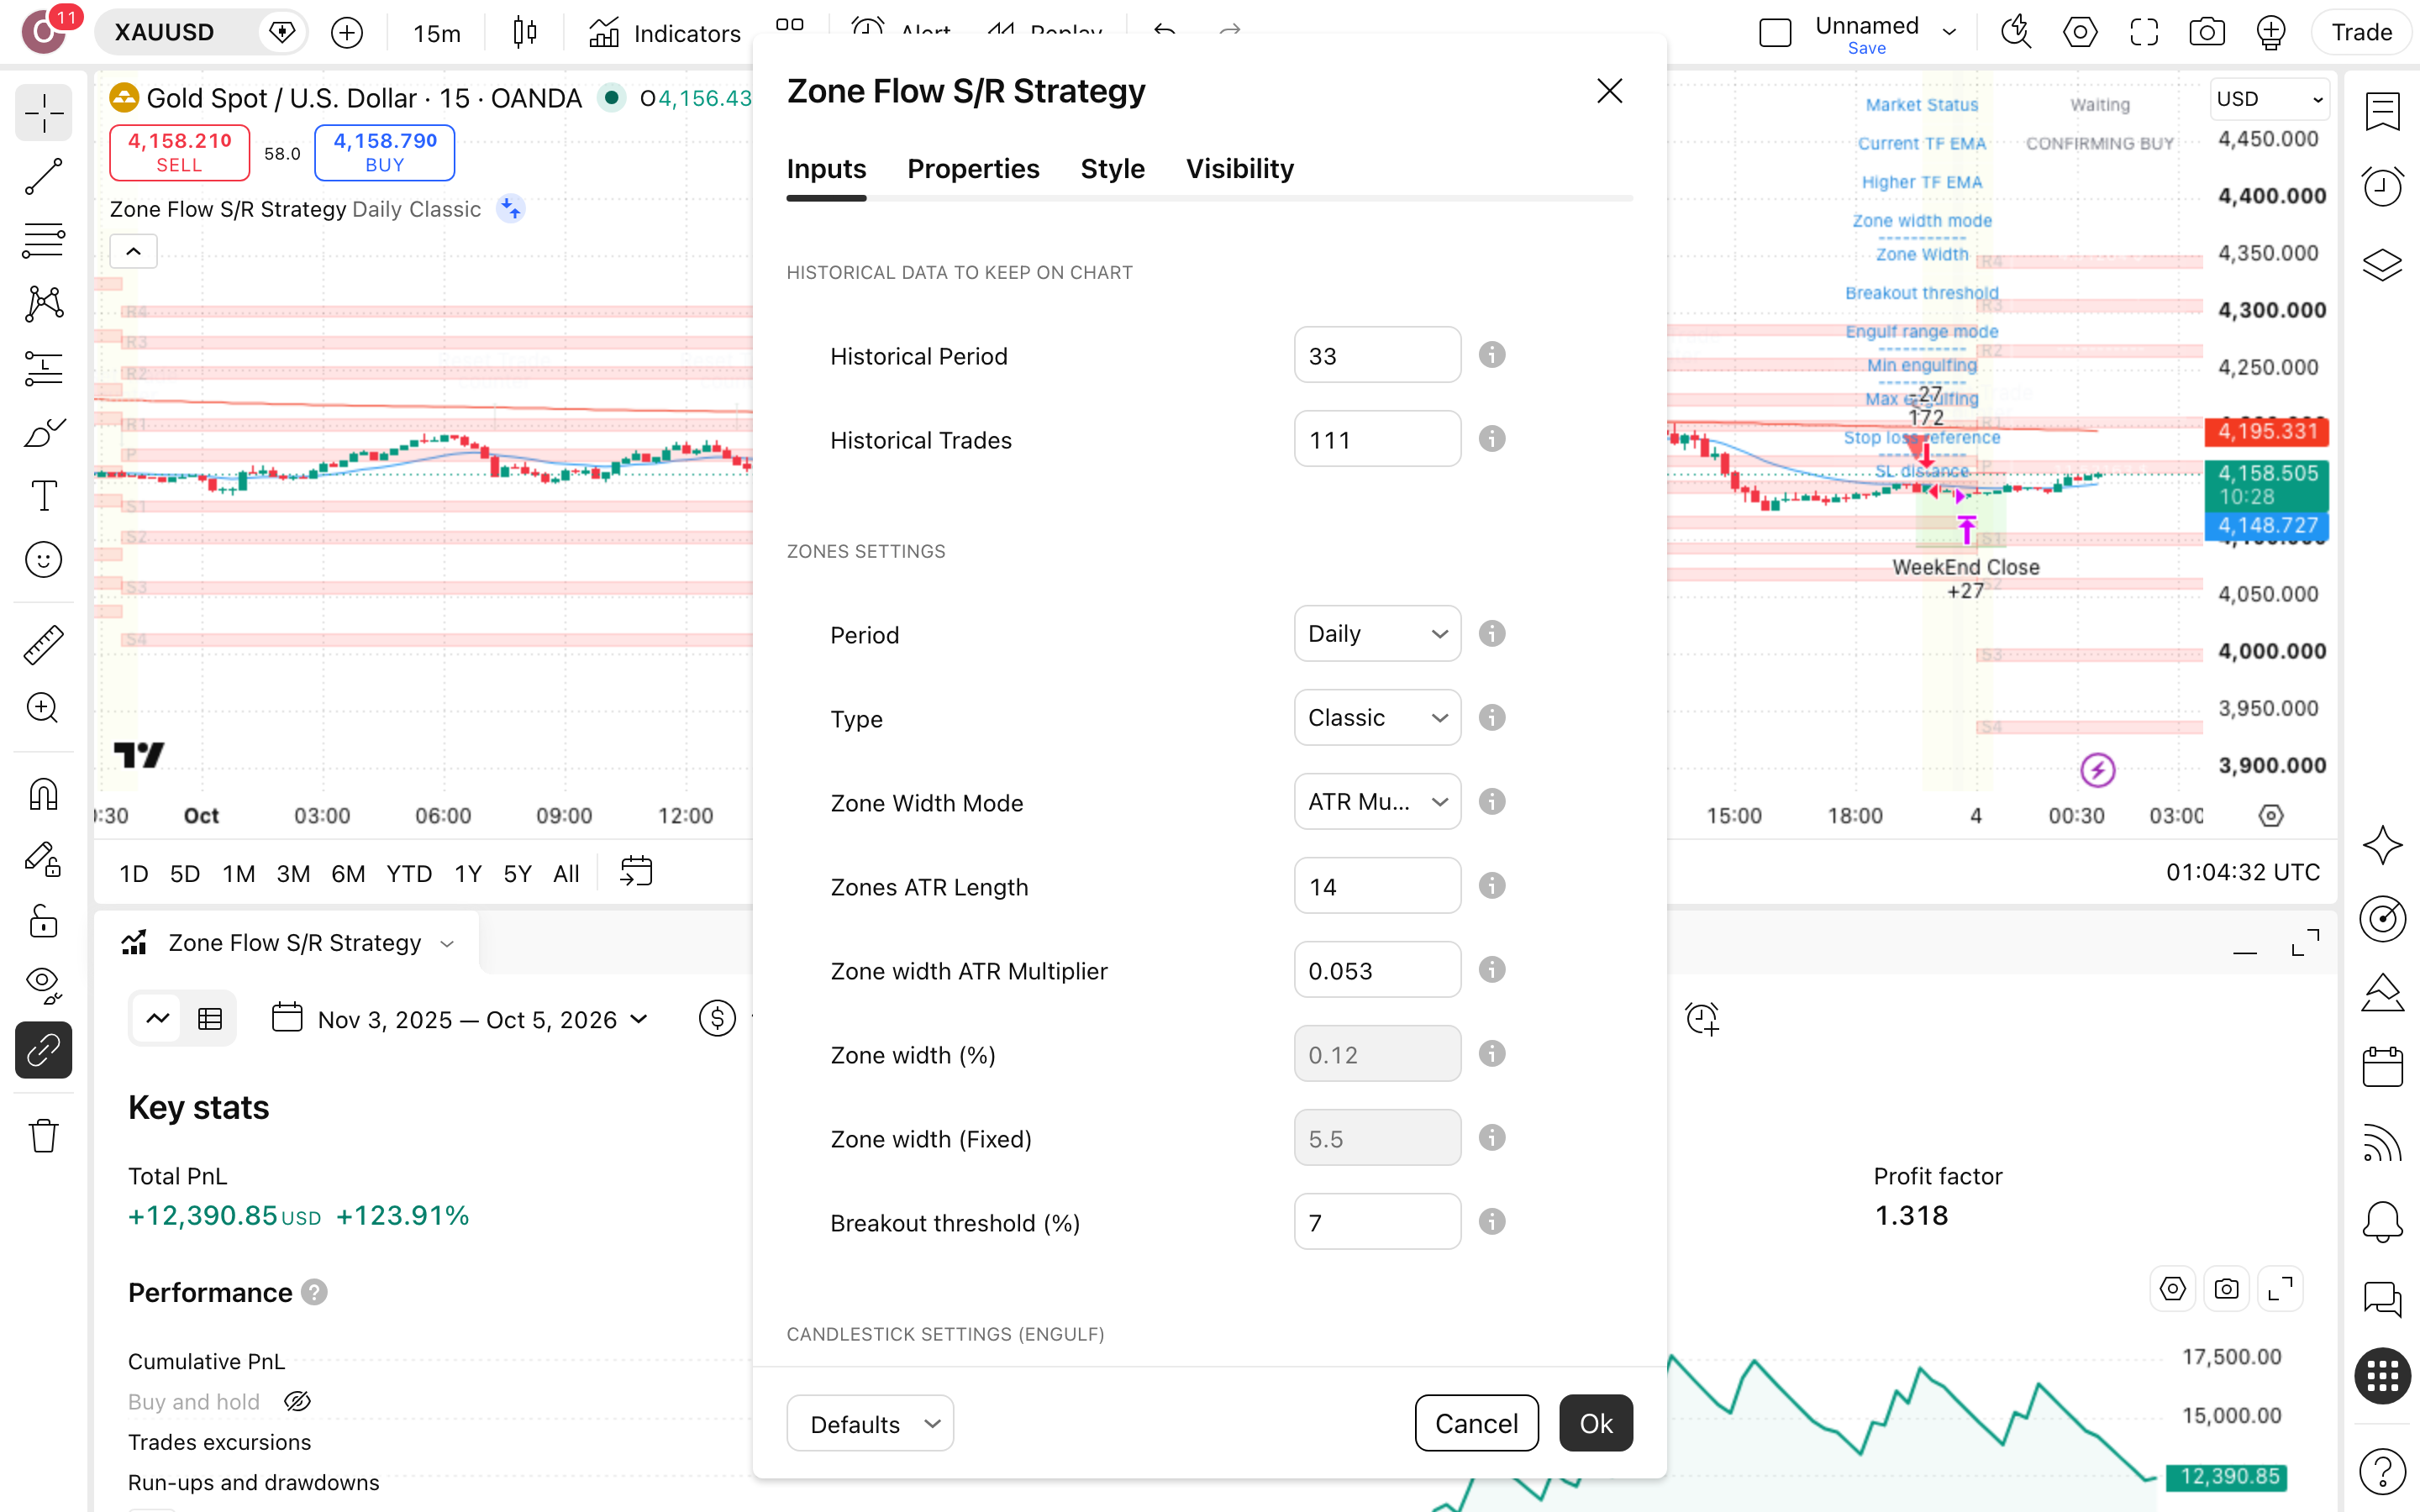
Task: Hide all drawings with eye icon
Action: pyautogui.click(x=43, y=985)
